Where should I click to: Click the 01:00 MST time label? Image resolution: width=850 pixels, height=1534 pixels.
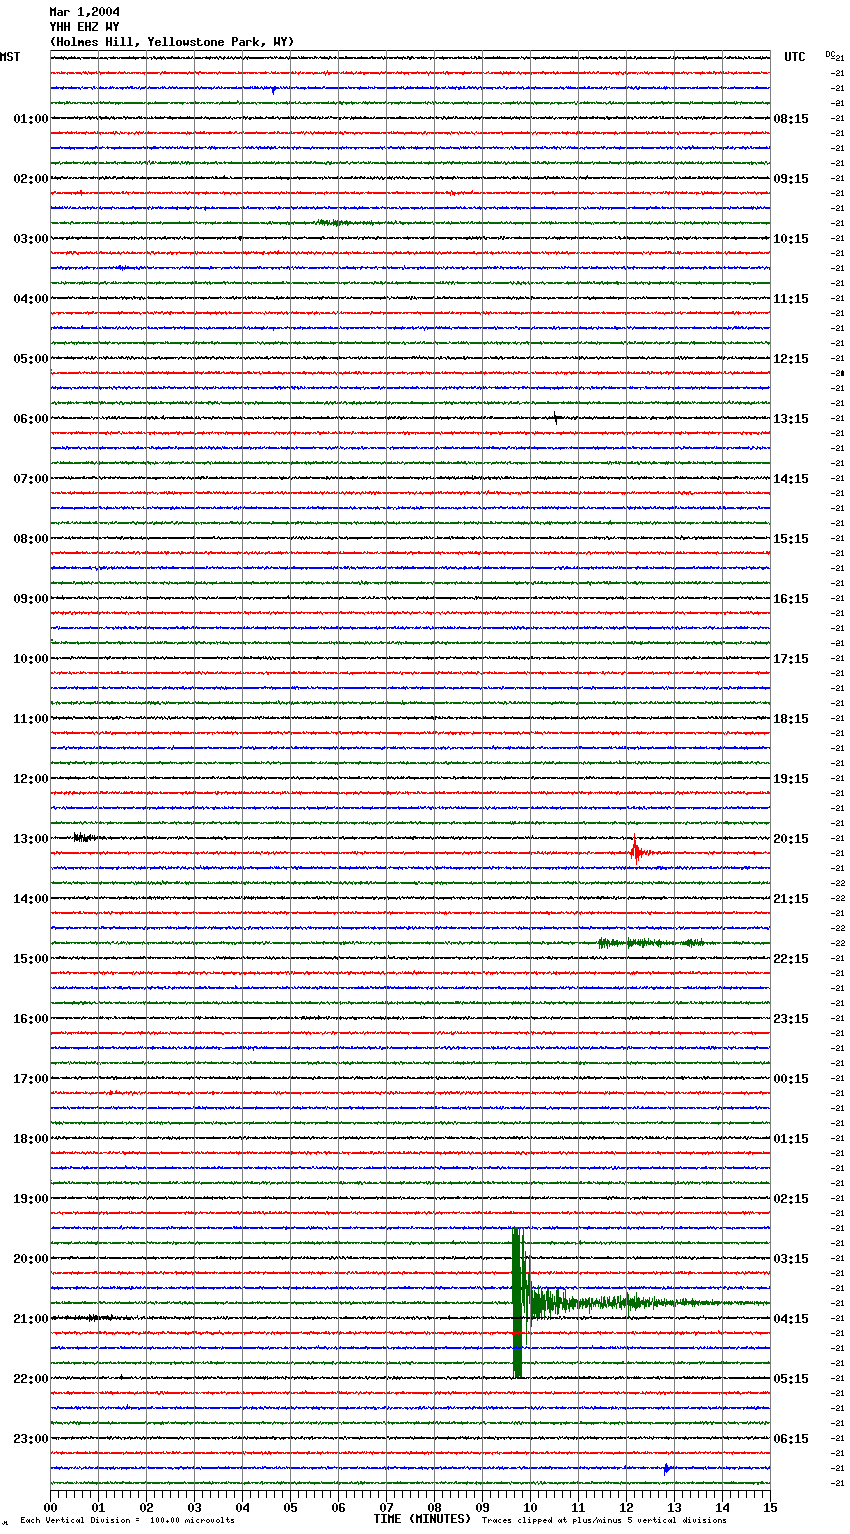click(x=31, y=119)
